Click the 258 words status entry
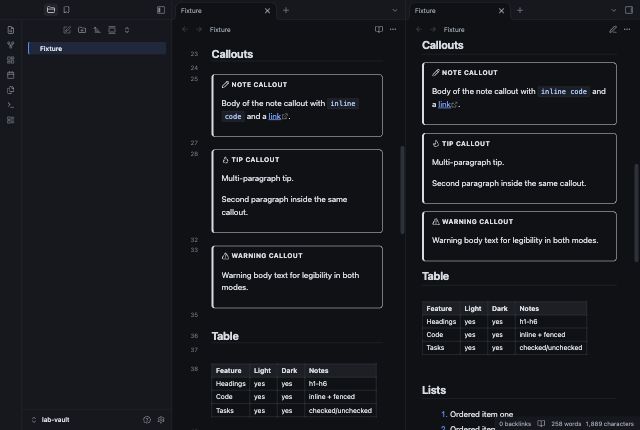Viewport: 640px width, 430px height. point(566,424)
